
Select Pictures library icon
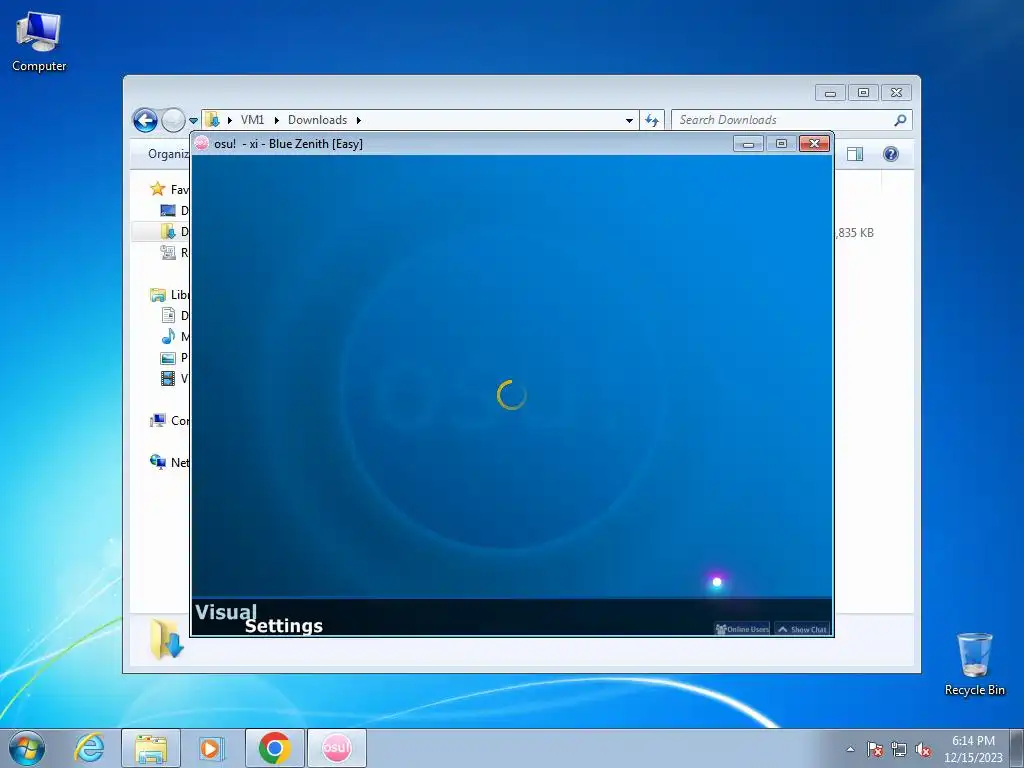(x=168, y=358)
